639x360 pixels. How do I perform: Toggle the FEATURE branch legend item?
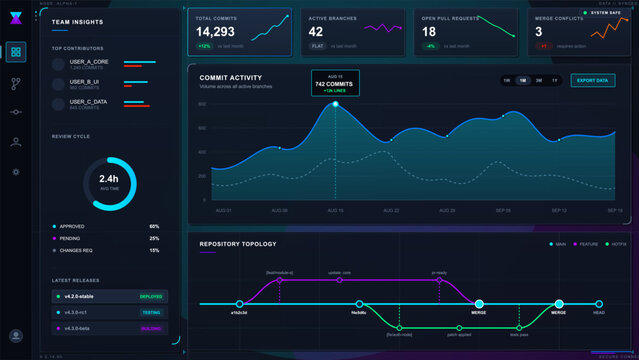tap(586, 244)
